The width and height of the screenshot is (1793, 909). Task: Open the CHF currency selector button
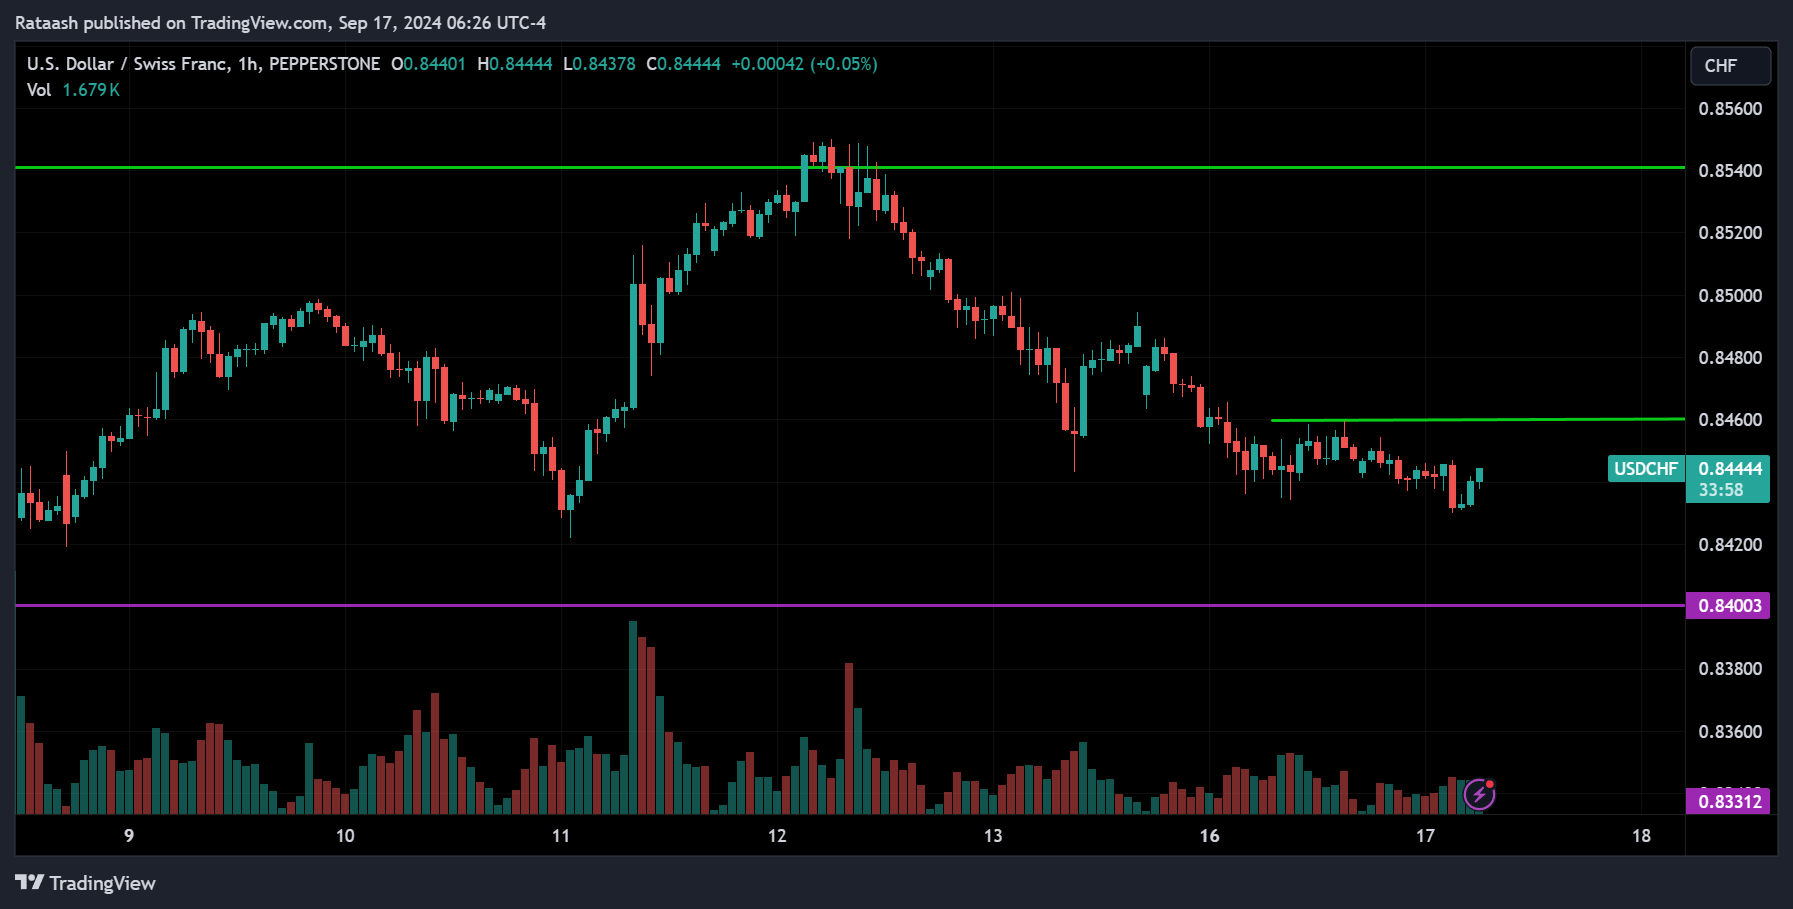(x=1730, y=66)
